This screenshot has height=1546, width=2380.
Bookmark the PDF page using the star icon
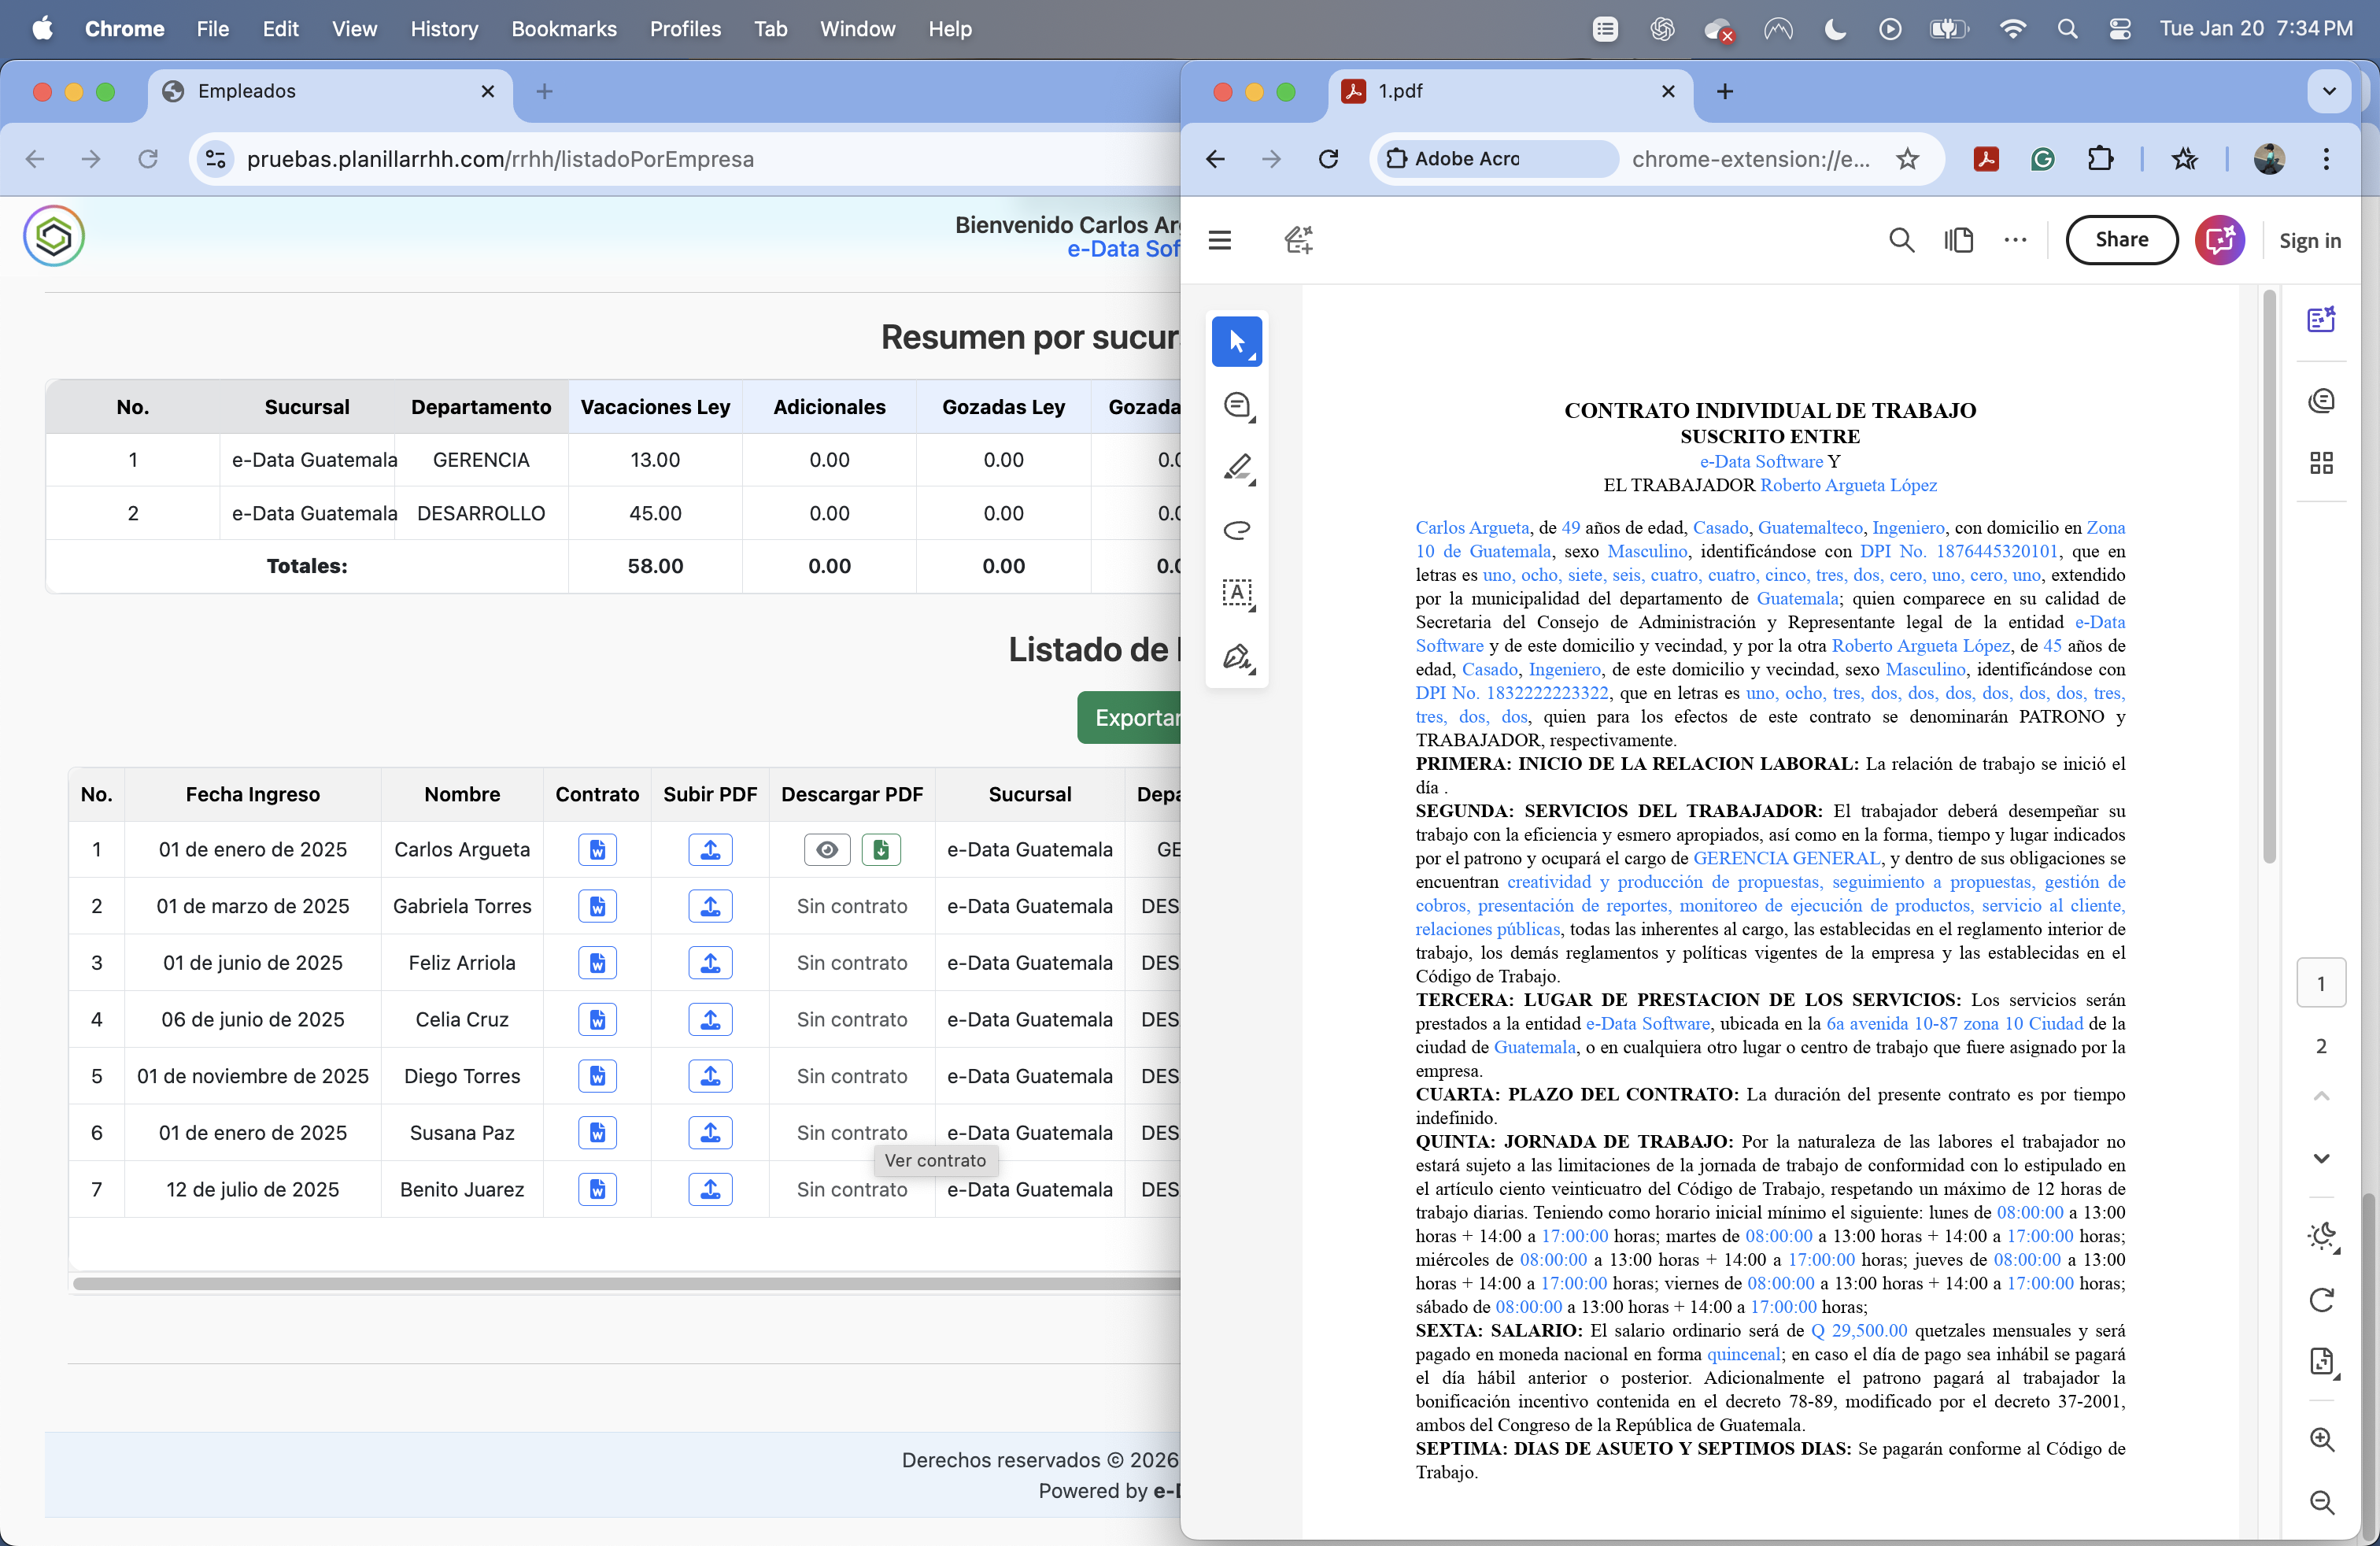coord(1909,159)
